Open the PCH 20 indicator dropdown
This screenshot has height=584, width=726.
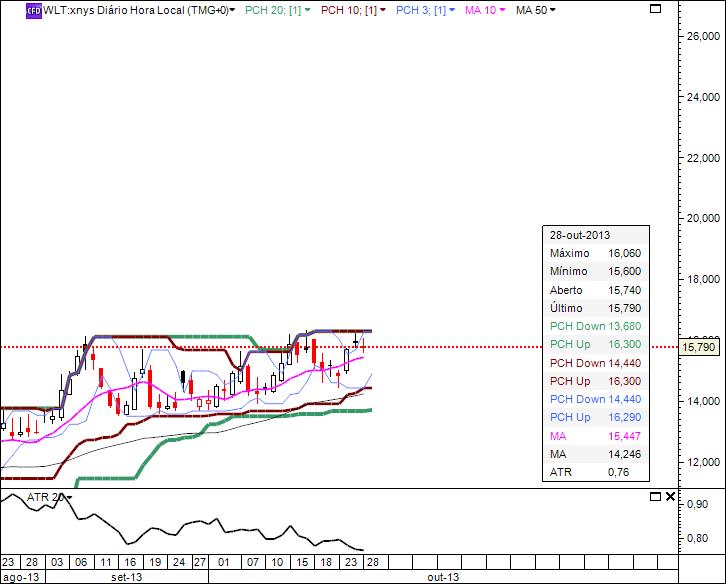tap(307, 10)
